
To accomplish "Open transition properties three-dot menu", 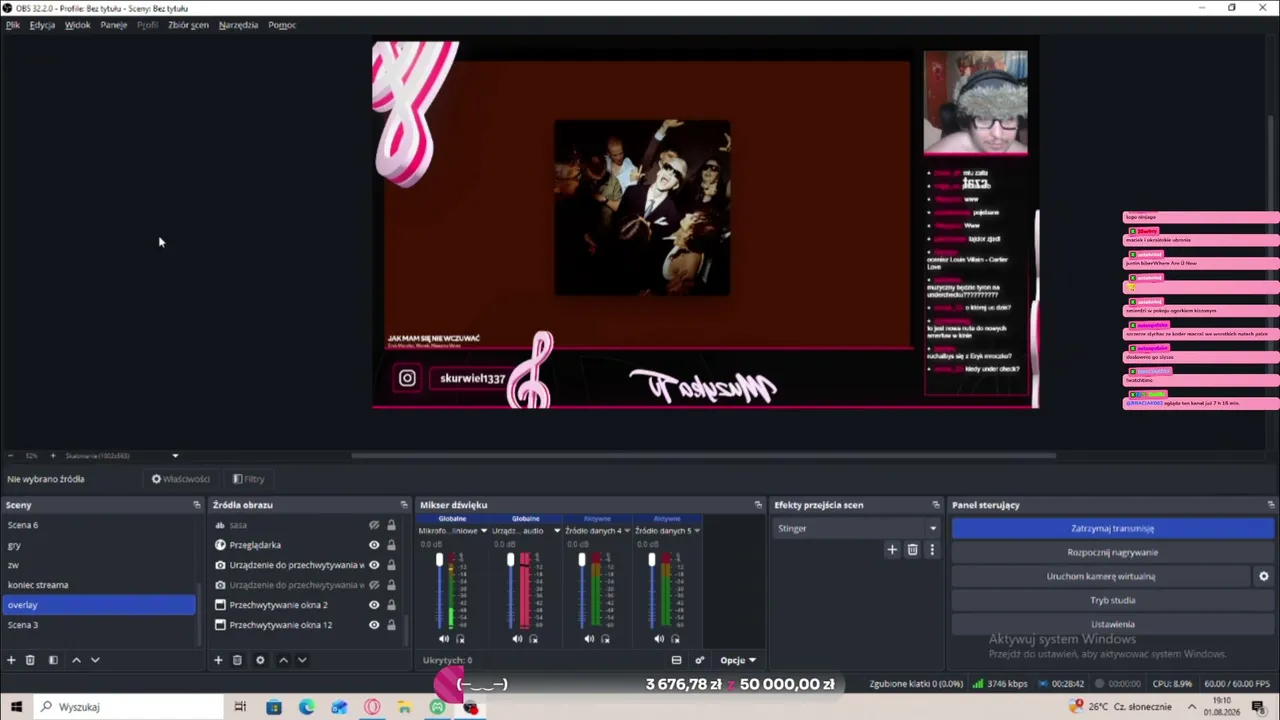I will point(932,550).
